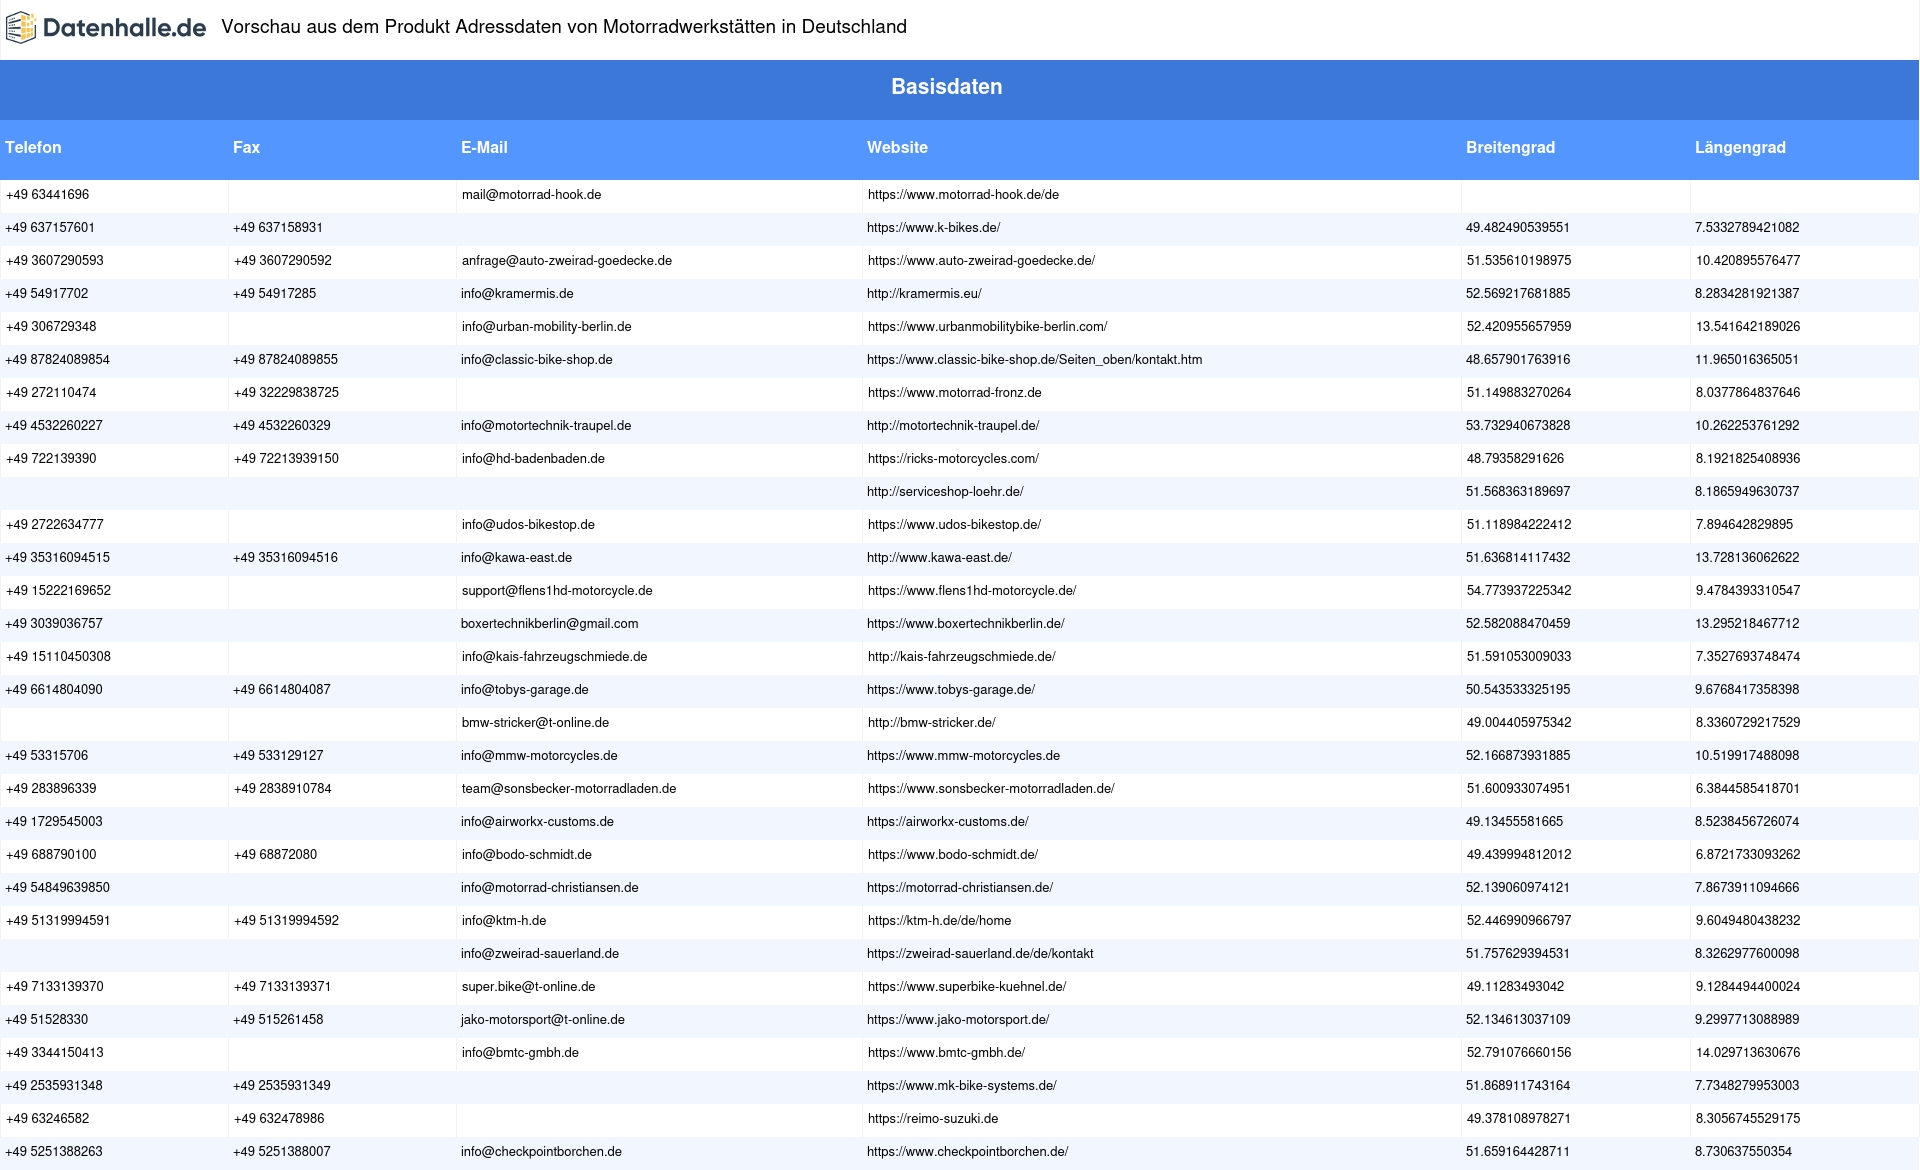This screenshot has height=1170, width=1920.
Task: Select email info@checkpointborchen.de
Action: tap(541, 1152)
